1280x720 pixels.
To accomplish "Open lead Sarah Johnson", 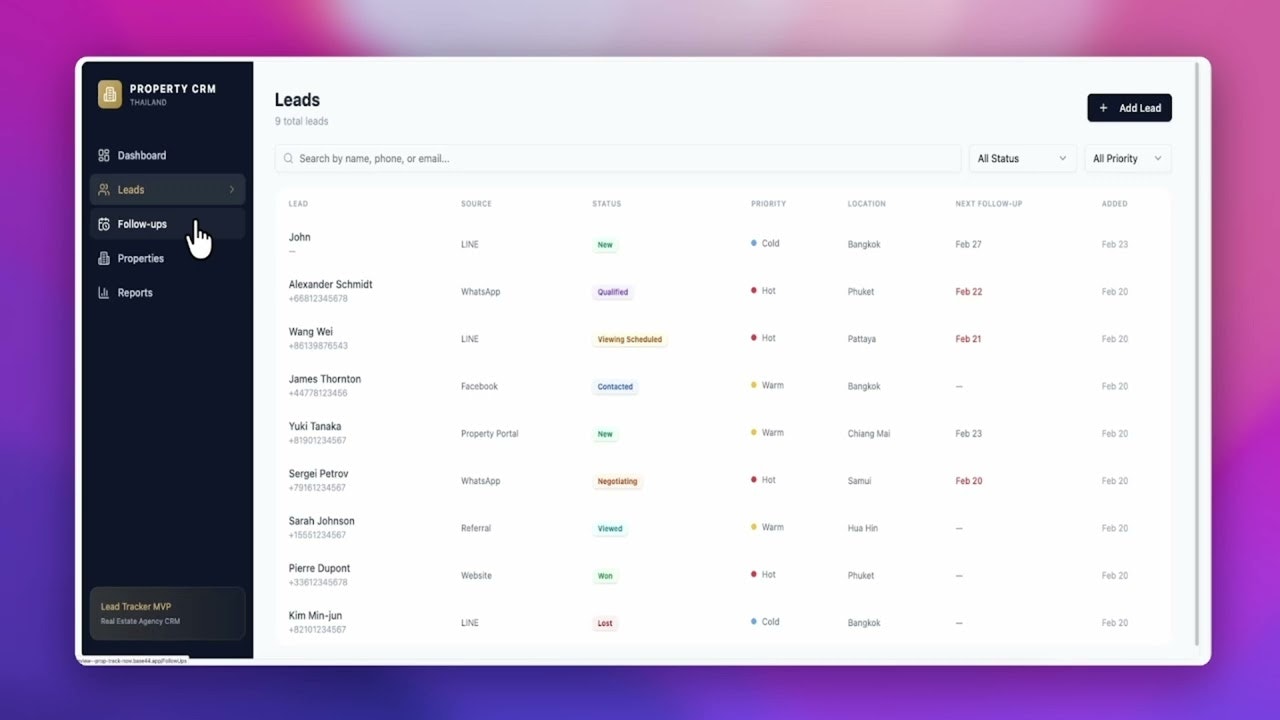I will pos(321,521).
